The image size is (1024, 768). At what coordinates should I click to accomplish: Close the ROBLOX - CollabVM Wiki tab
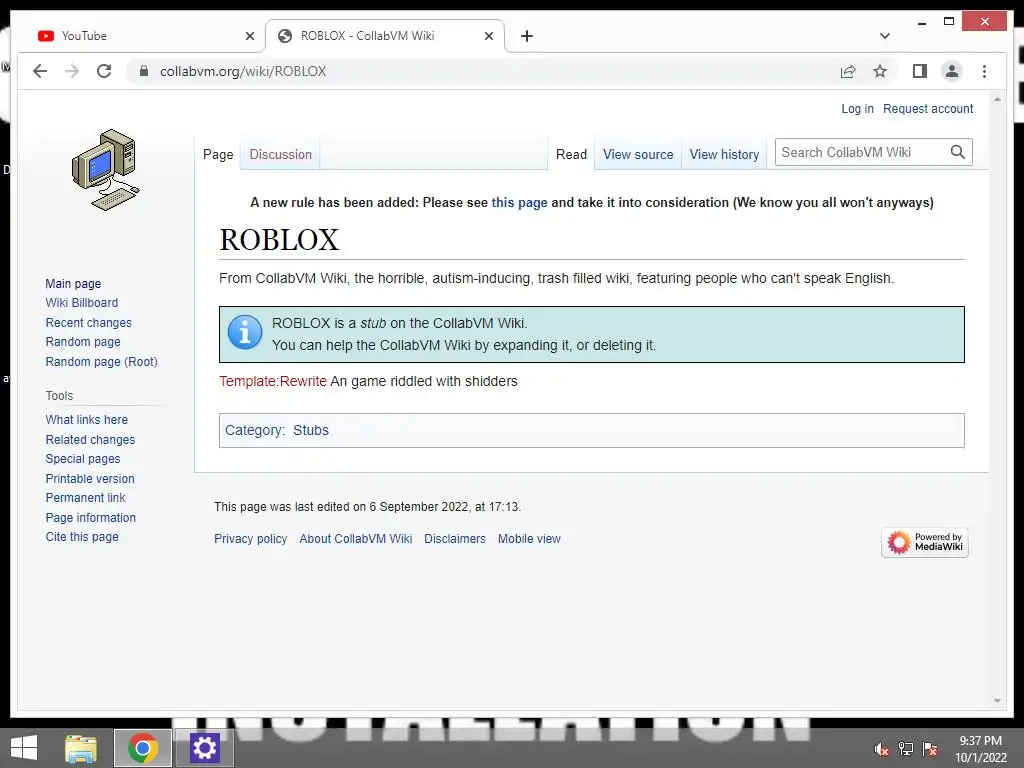click(x=488, y=36)
